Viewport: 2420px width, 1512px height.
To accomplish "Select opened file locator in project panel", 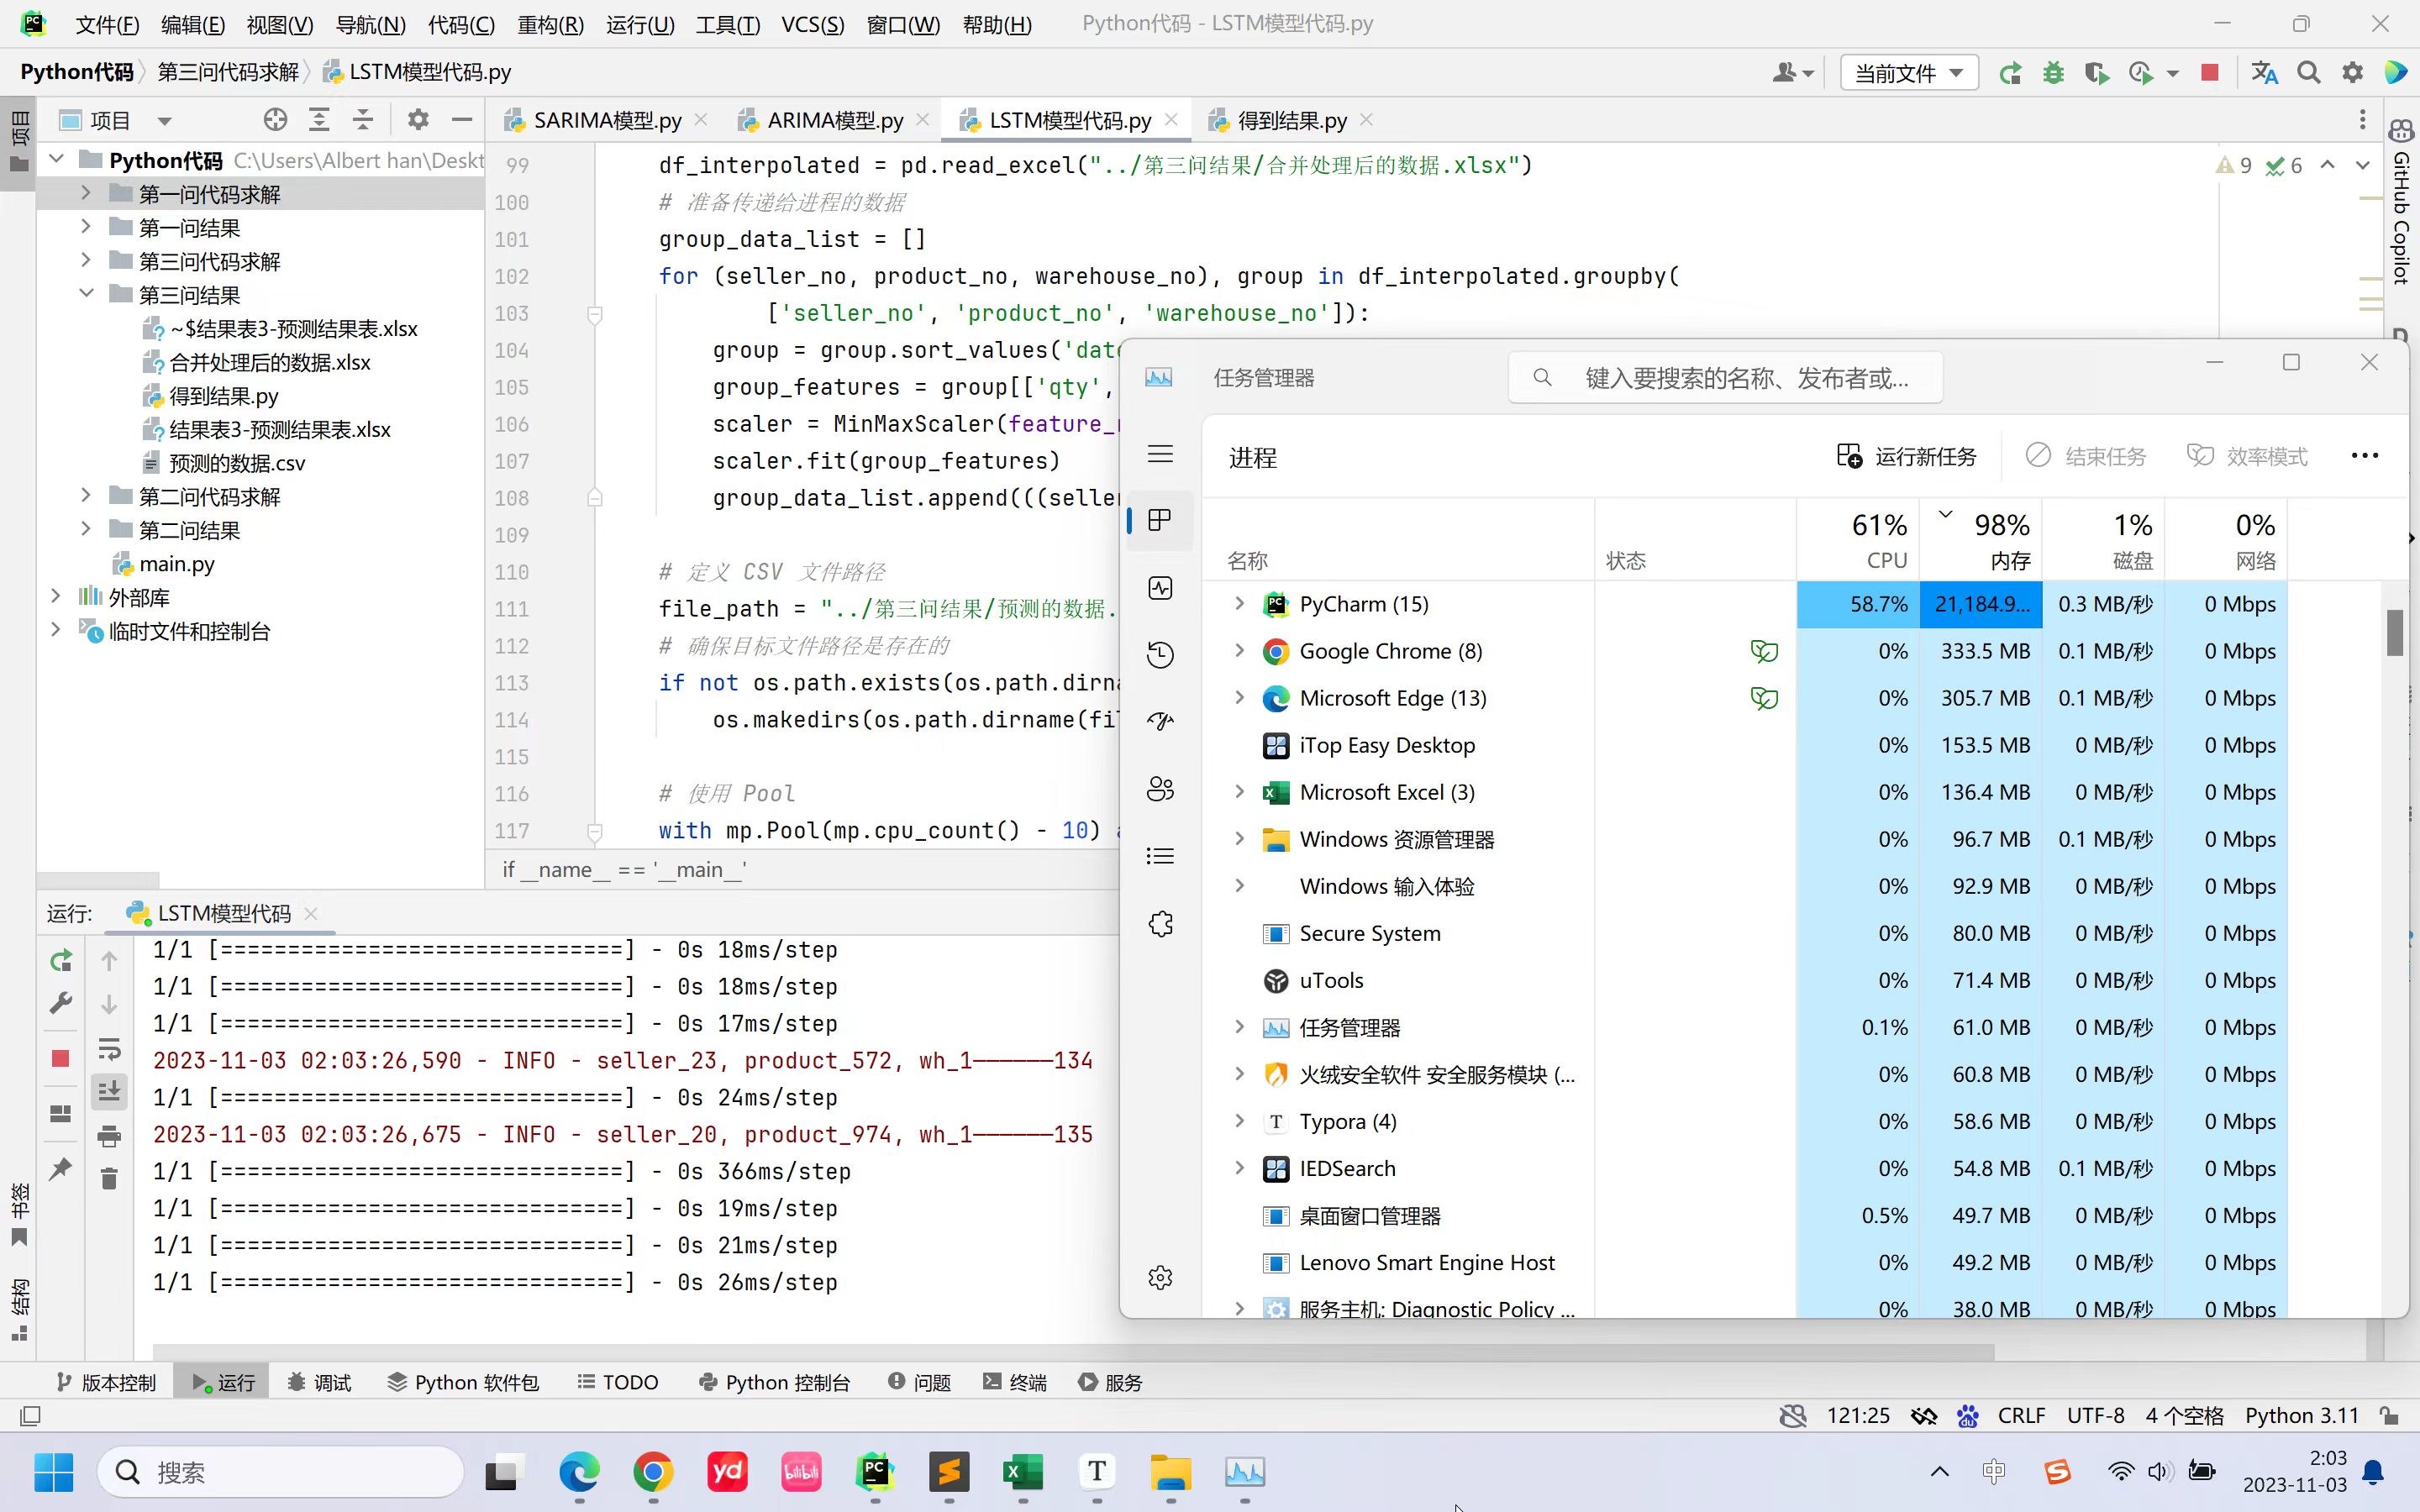I will point(275,120).
